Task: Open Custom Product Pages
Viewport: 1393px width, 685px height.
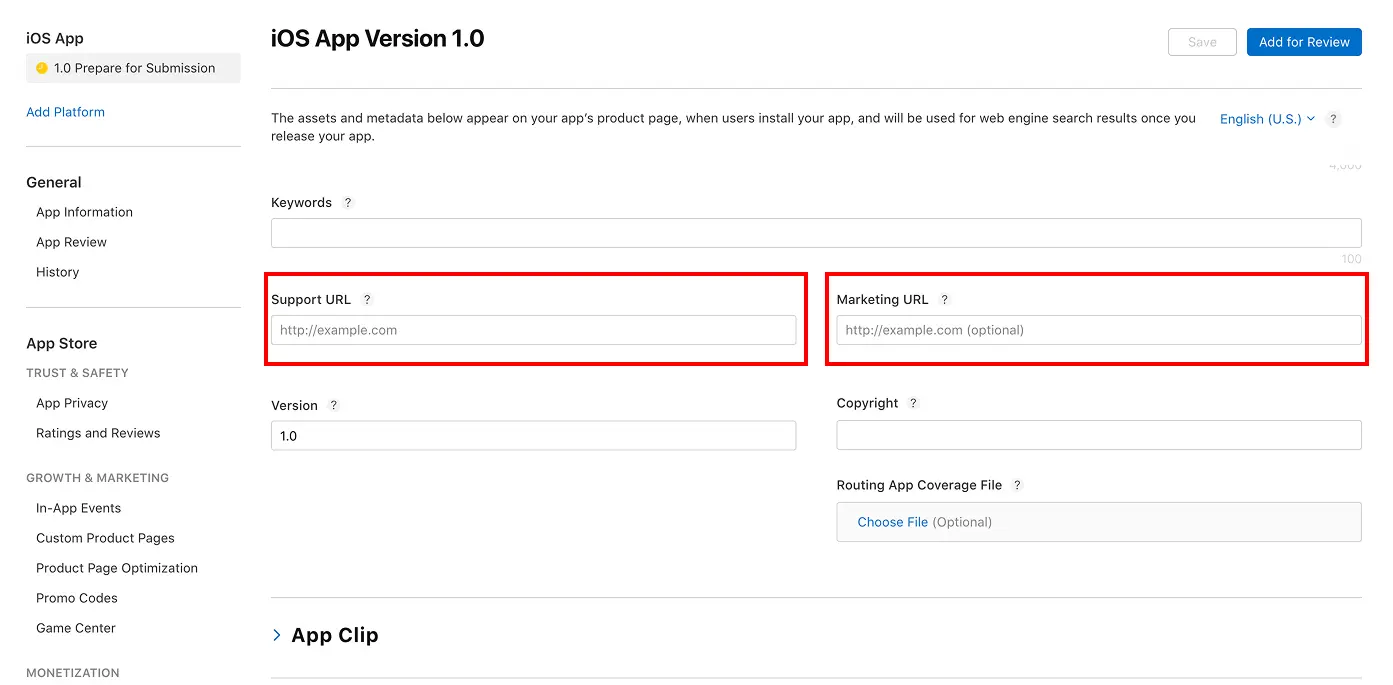Action: 105,538
